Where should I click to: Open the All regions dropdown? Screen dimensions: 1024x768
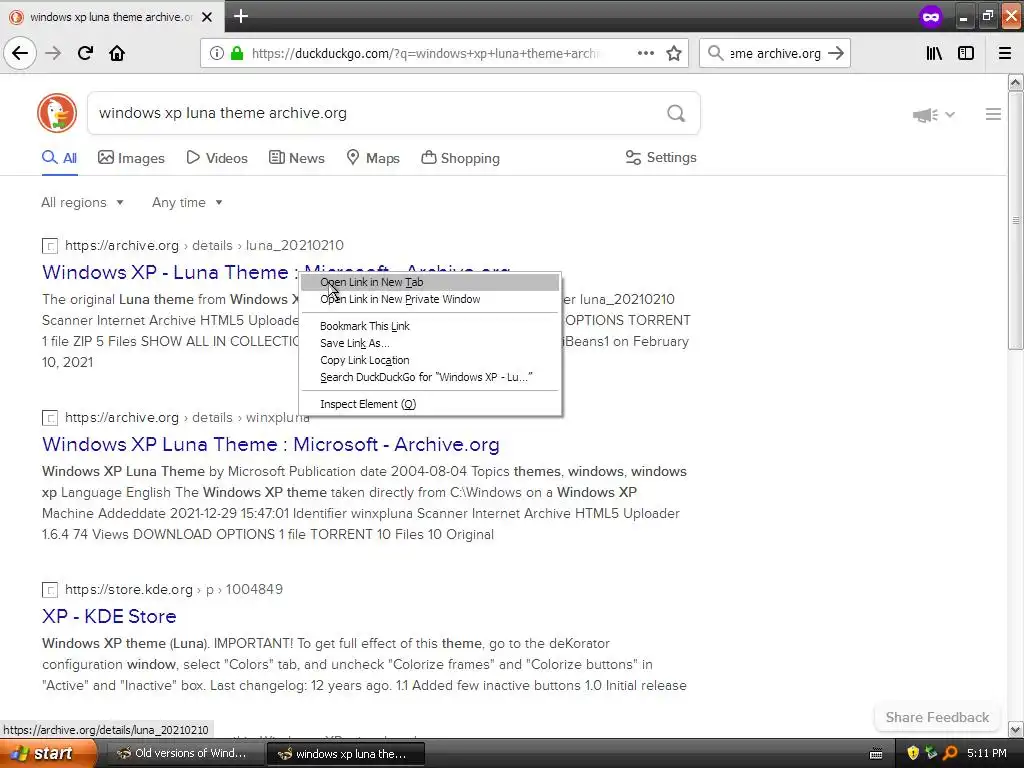[x=82, y=202]
